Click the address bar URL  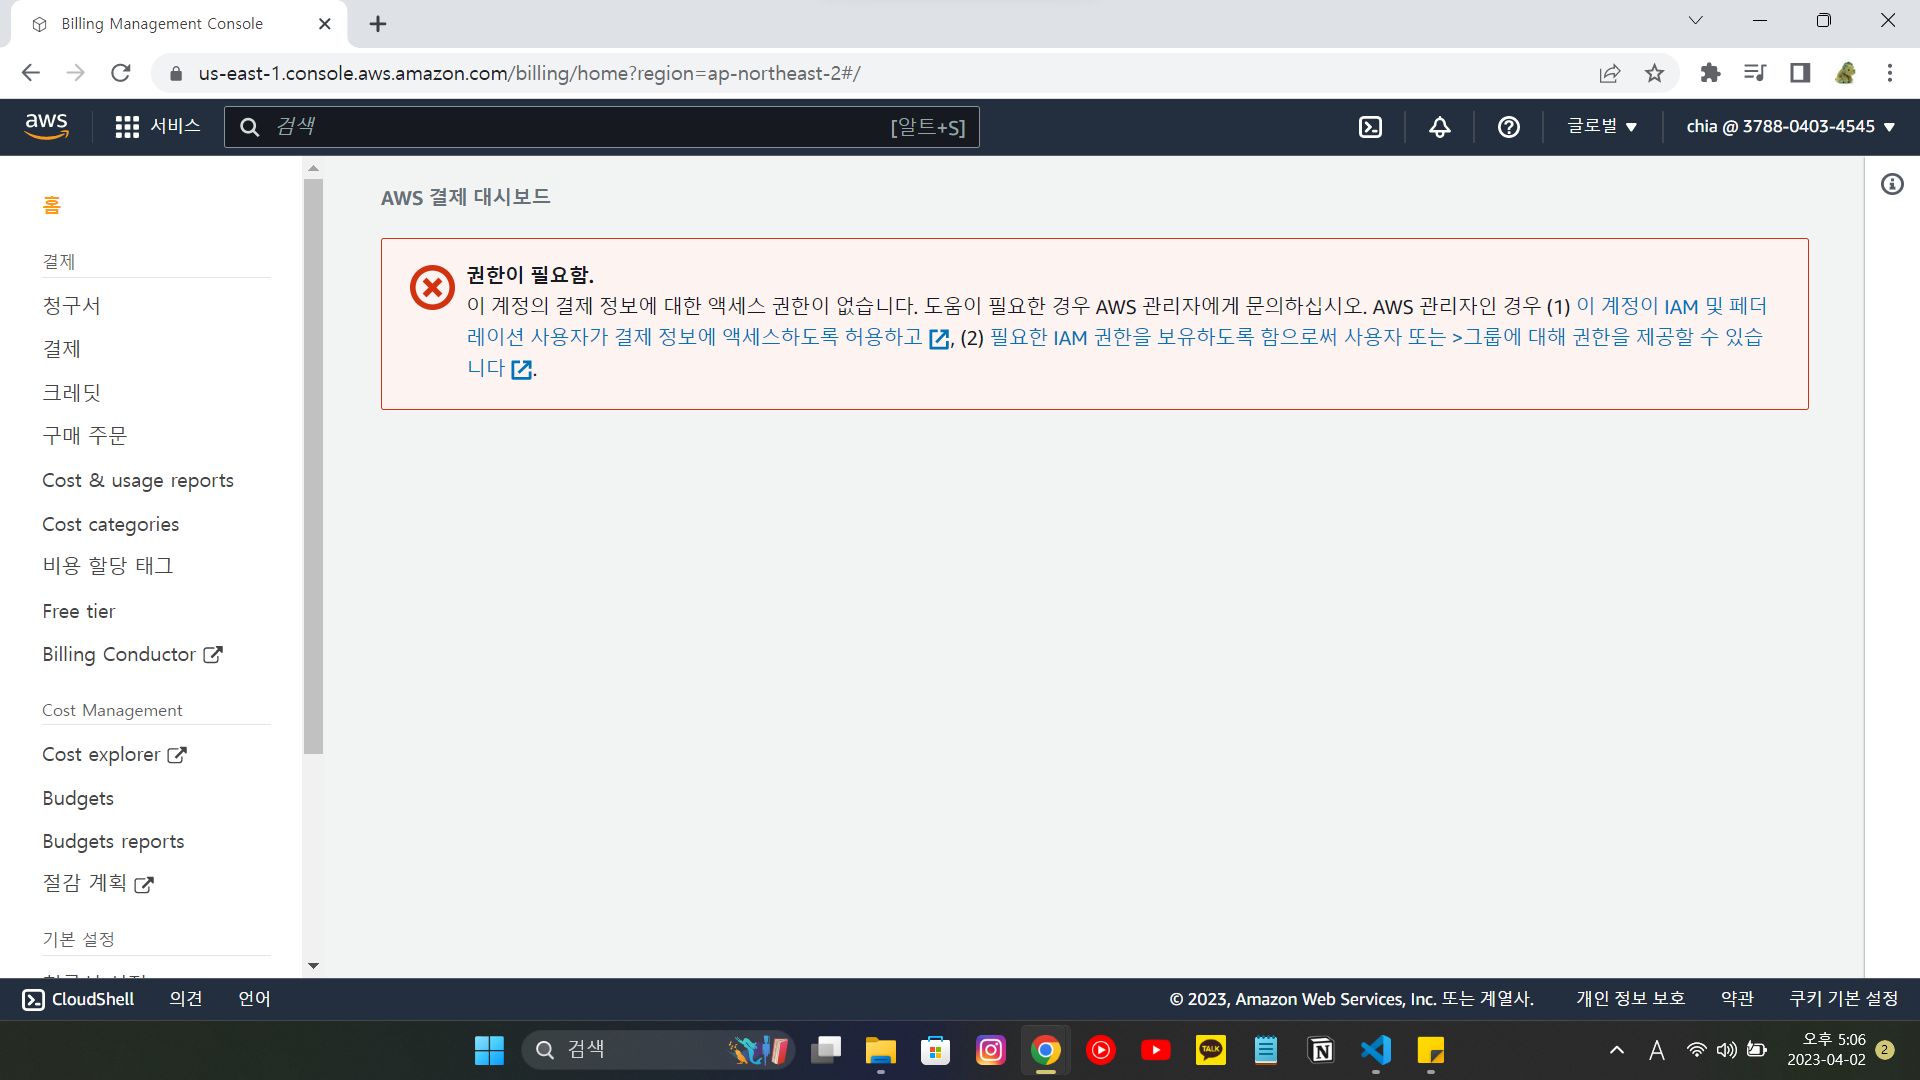[x=529, y=73]
